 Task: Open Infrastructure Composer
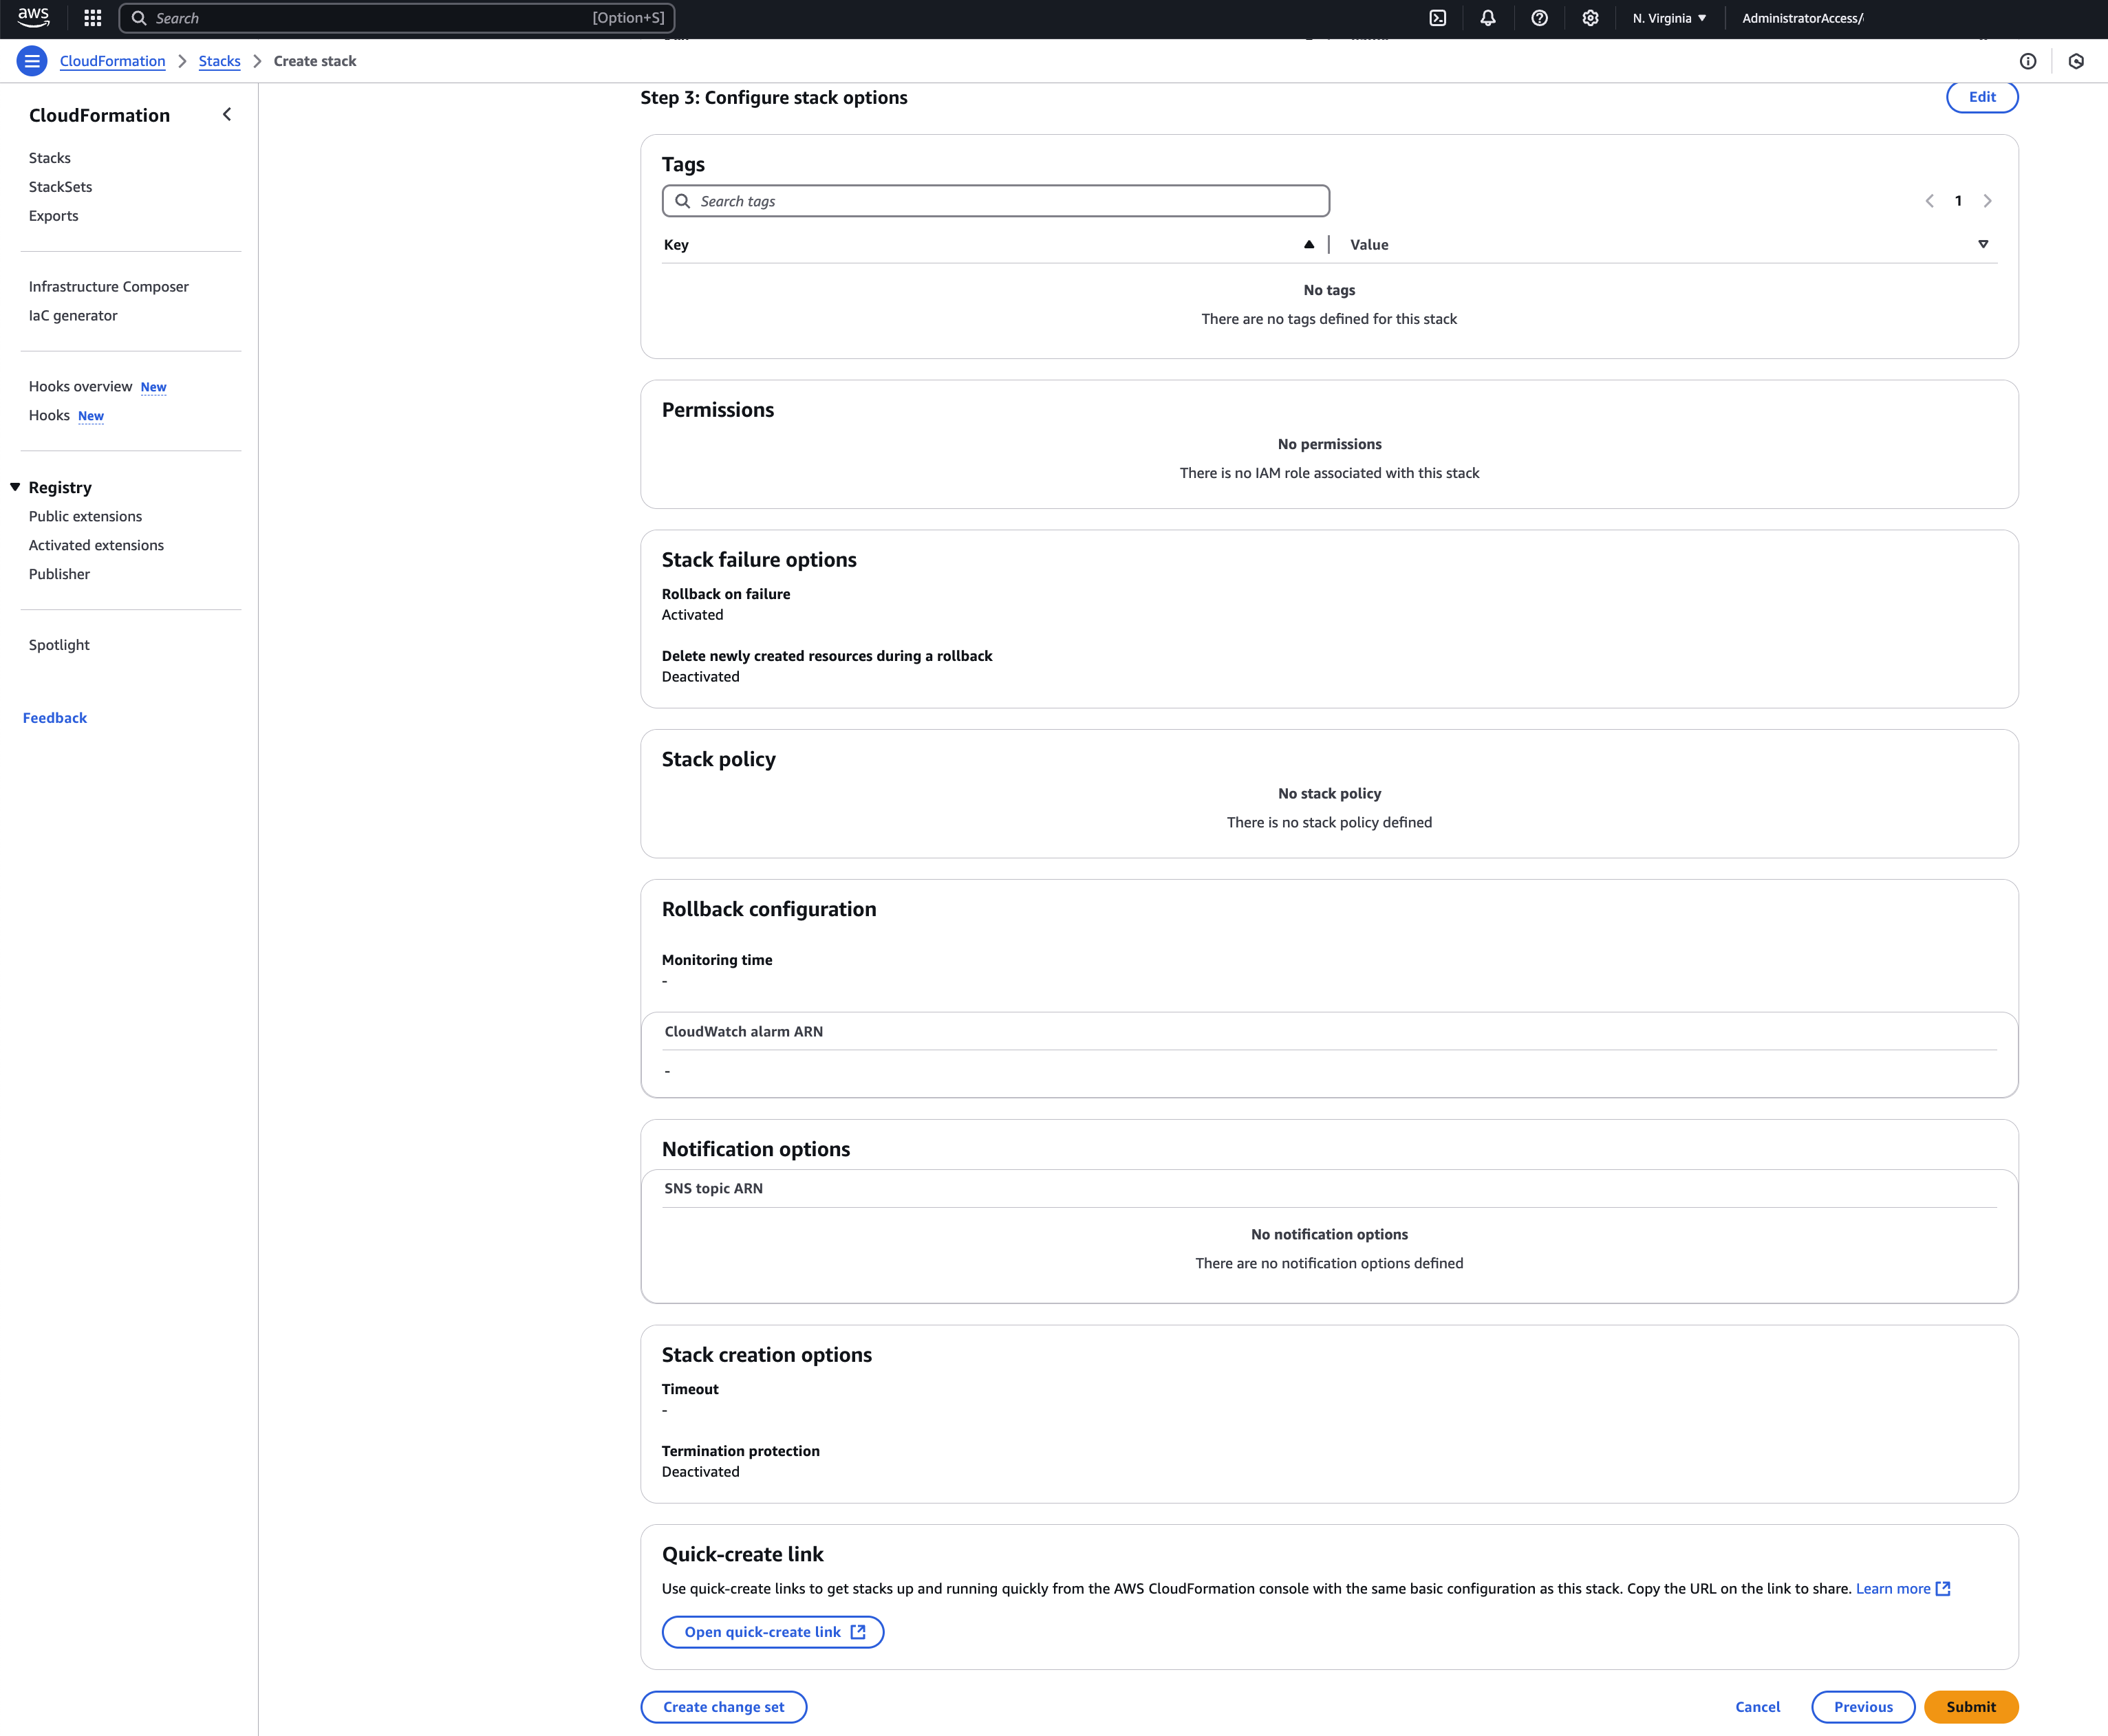109,286
